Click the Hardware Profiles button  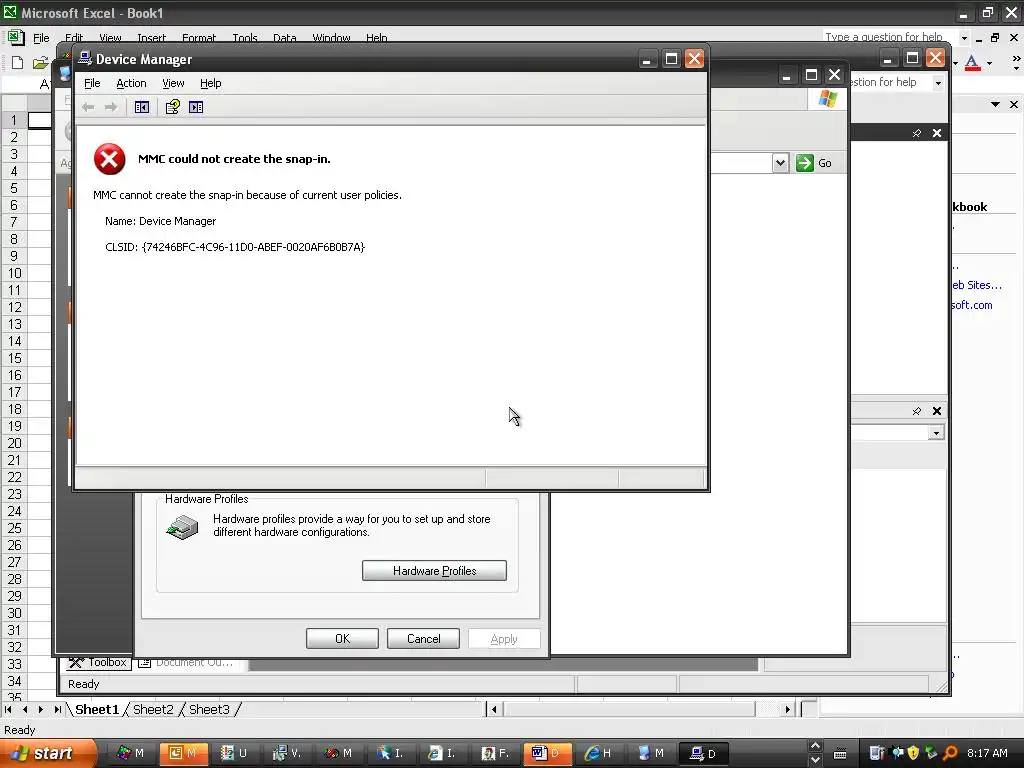click(x=434, y=571)
